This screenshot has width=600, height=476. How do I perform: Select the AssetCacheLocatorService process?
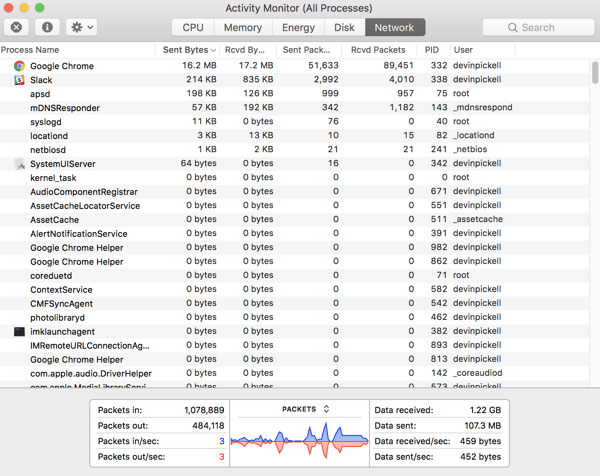coord(85,206)
